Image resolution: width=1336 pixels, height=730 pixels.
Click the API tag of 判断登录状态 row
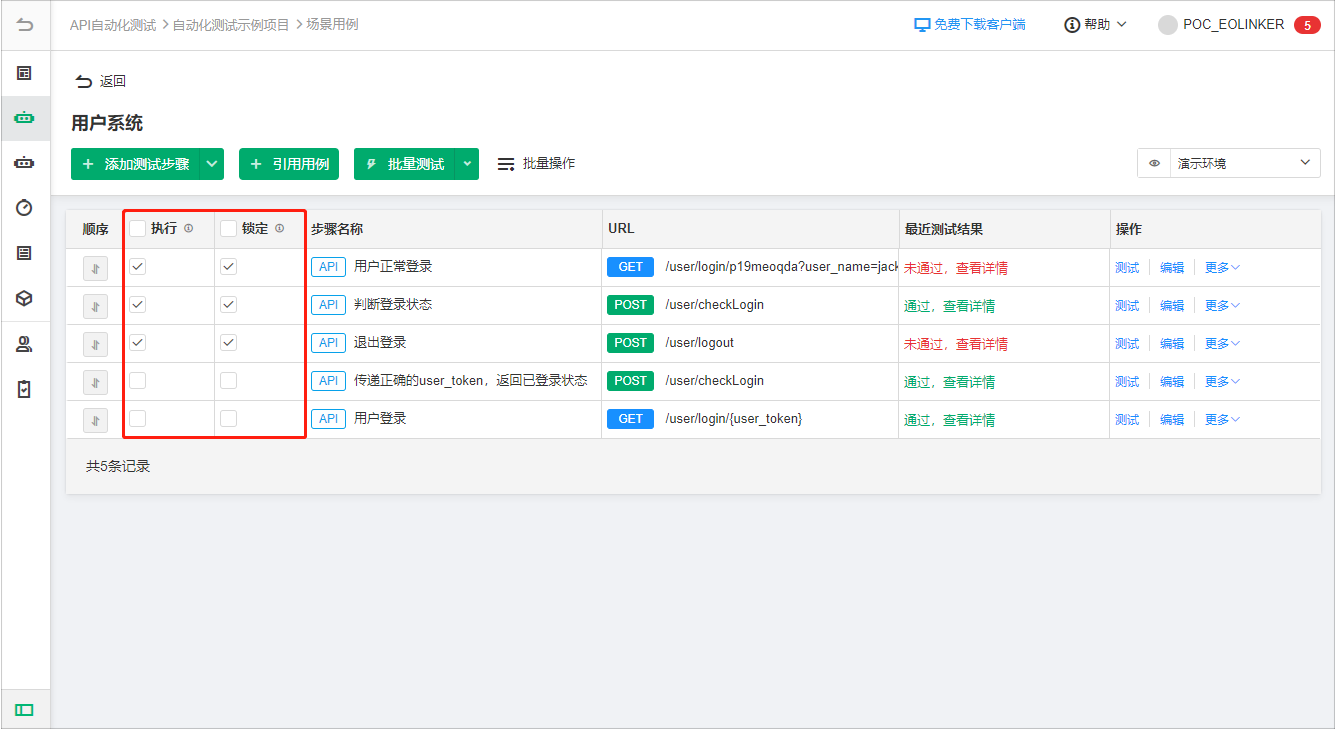click(x=328, y=305)
